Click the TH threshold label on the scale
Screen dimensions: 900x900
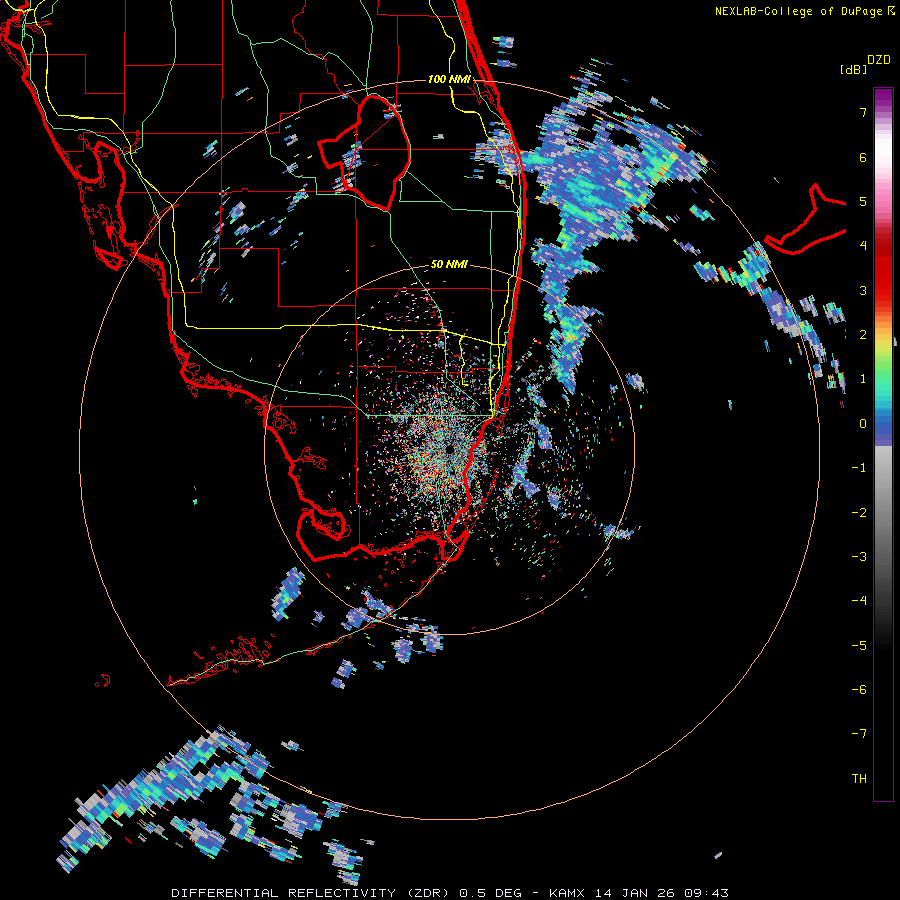(859, 779)
